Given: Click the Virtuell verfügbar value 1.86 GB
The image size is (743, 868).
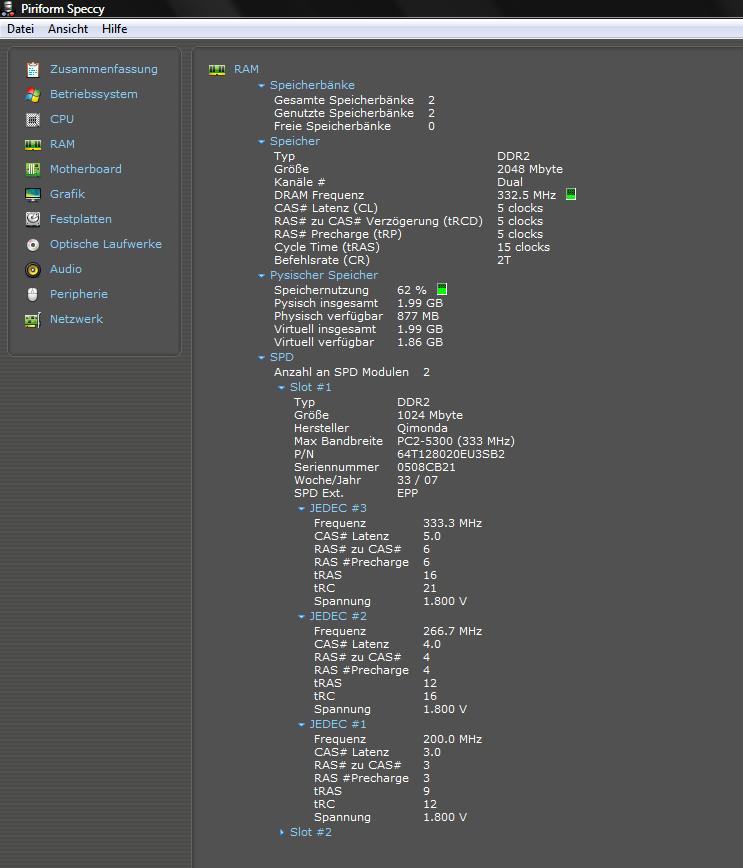Looking at the screenshot, I should [x=420, y=342].
